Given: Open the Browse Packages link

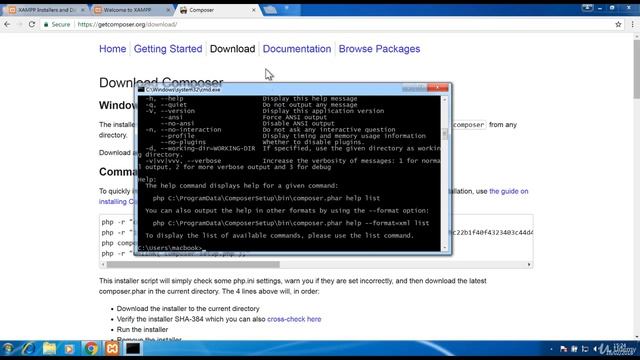Looking at the screenshot, I should point(379,49).
